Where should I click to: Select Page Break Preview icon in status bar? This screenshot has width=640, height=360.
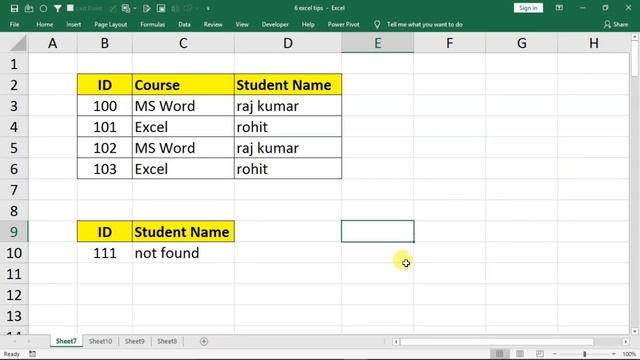click(540, 354)
